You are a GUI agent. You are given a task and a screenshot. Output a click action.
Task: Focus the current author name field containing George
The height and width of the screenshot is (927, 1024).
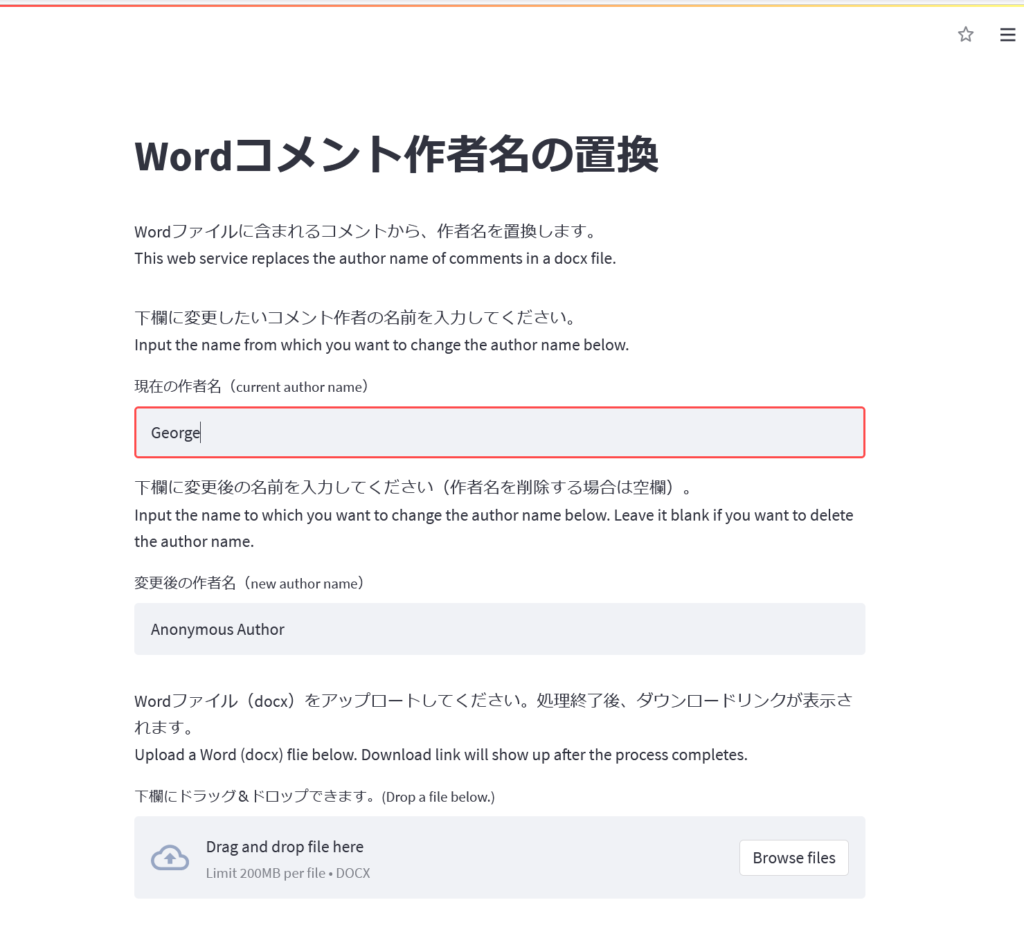coord(499,433)
